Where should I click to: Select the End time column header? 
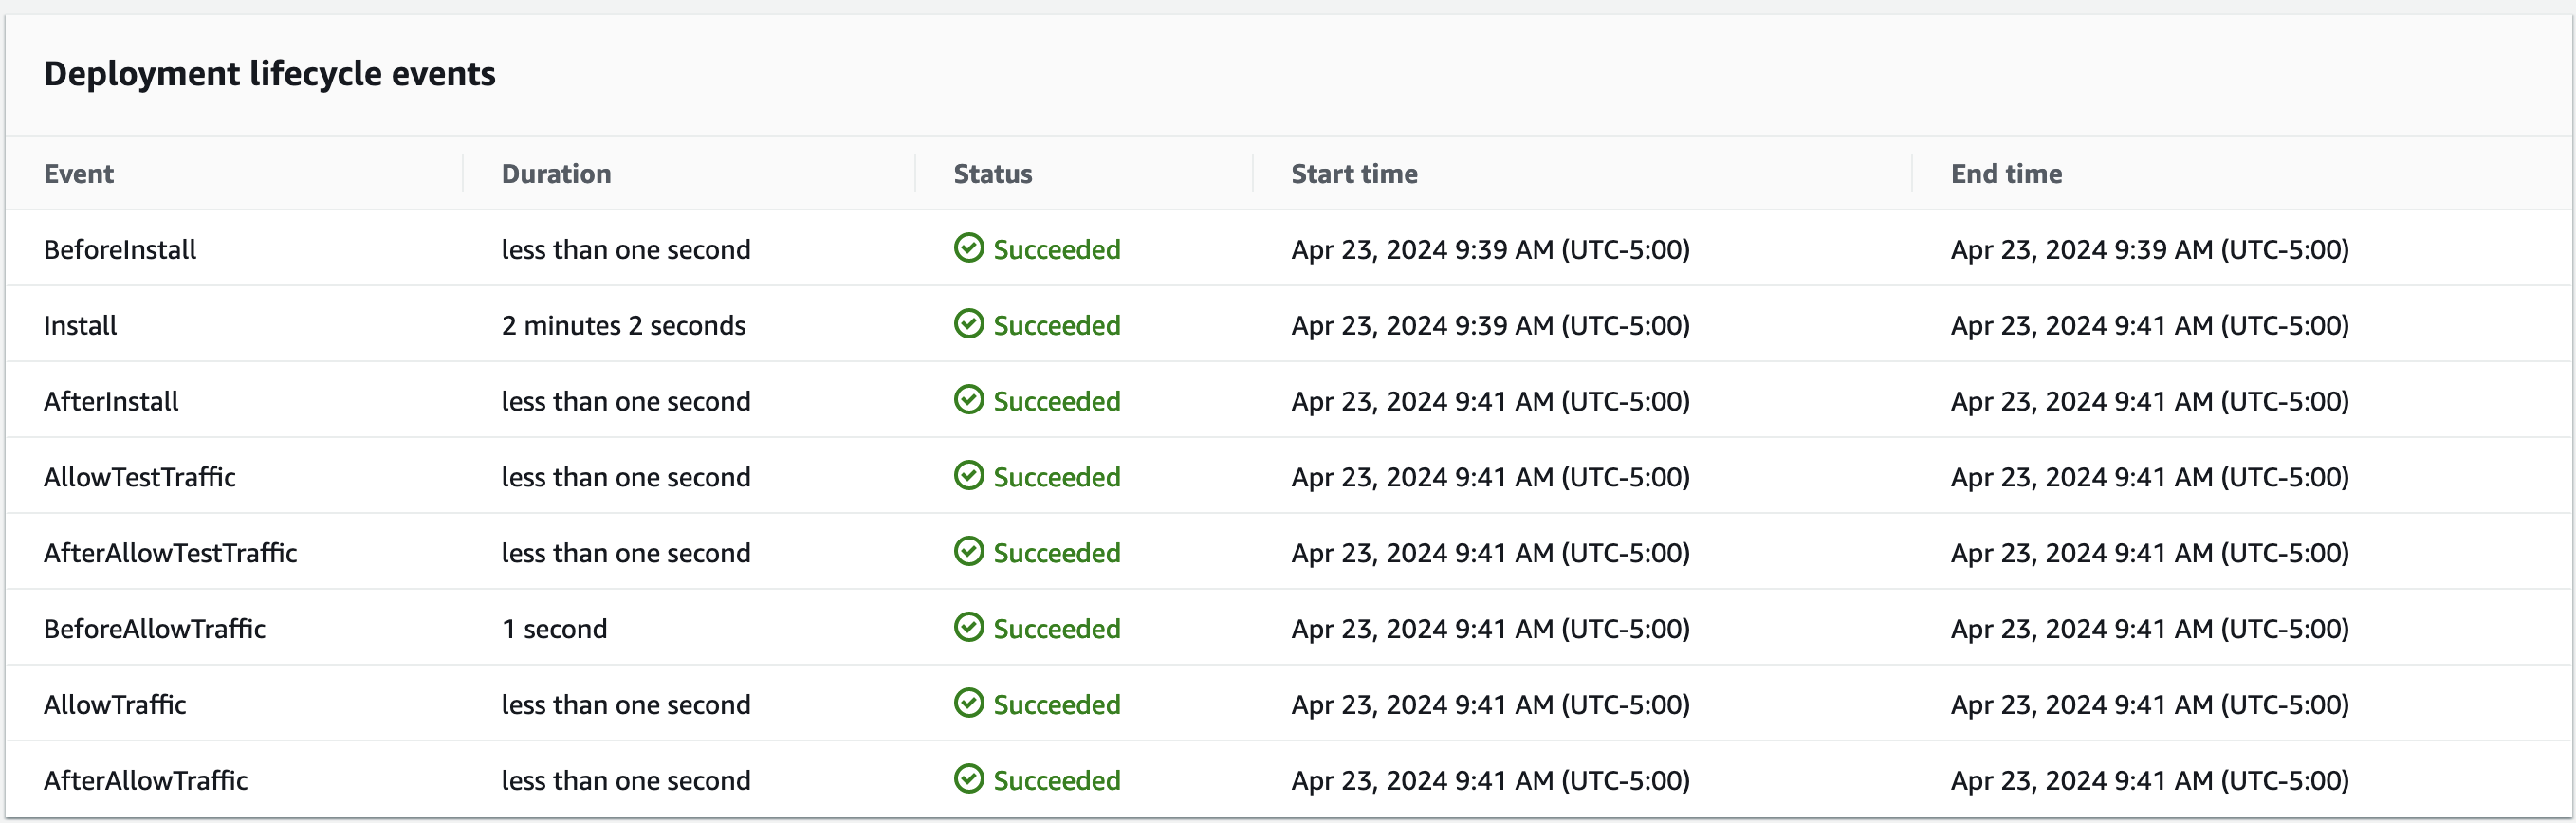pyautogui.click(x=2006, y=174)
